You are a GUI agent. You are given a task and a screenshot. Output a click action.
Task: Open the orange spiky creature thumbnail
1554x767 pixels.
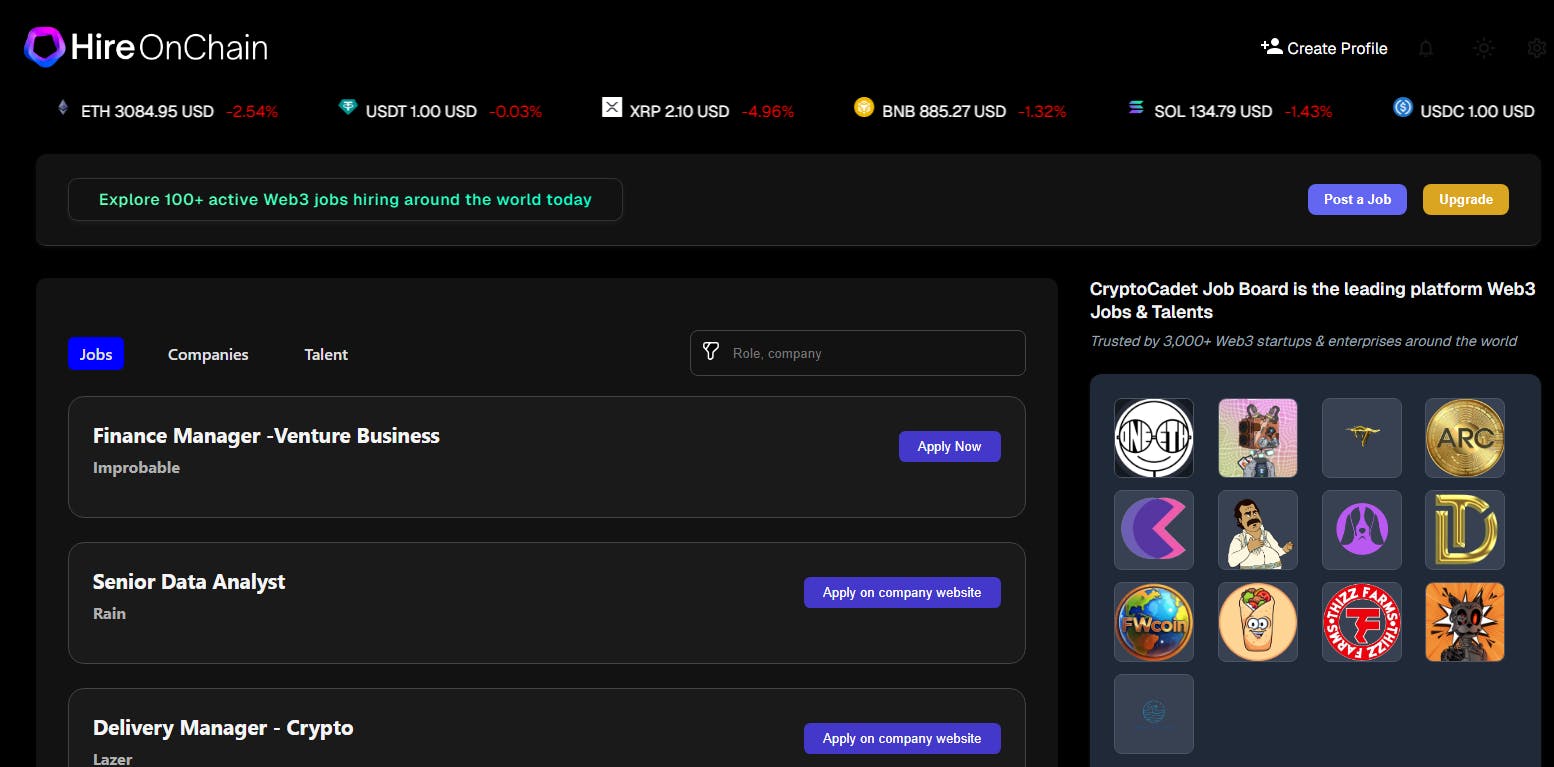(x=1465, y=622)
